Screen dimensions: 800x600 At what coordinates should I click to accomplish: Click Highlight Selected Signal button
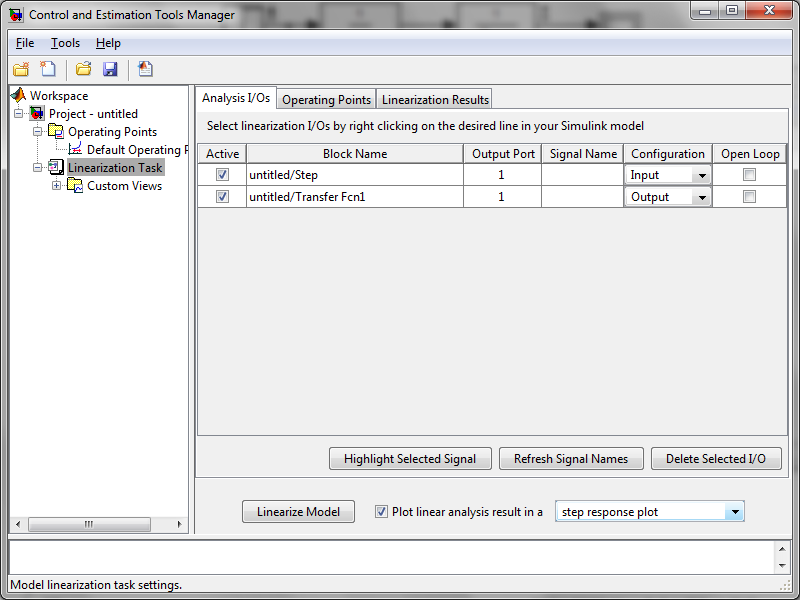click(410, 459)
